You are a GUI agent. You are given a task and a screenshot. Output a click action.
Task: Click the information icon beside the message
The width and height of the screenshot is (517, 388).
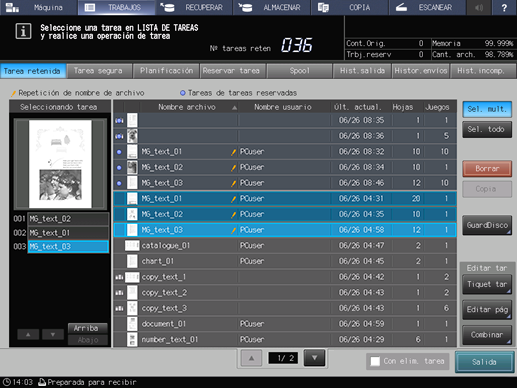(x=23, y=31)
